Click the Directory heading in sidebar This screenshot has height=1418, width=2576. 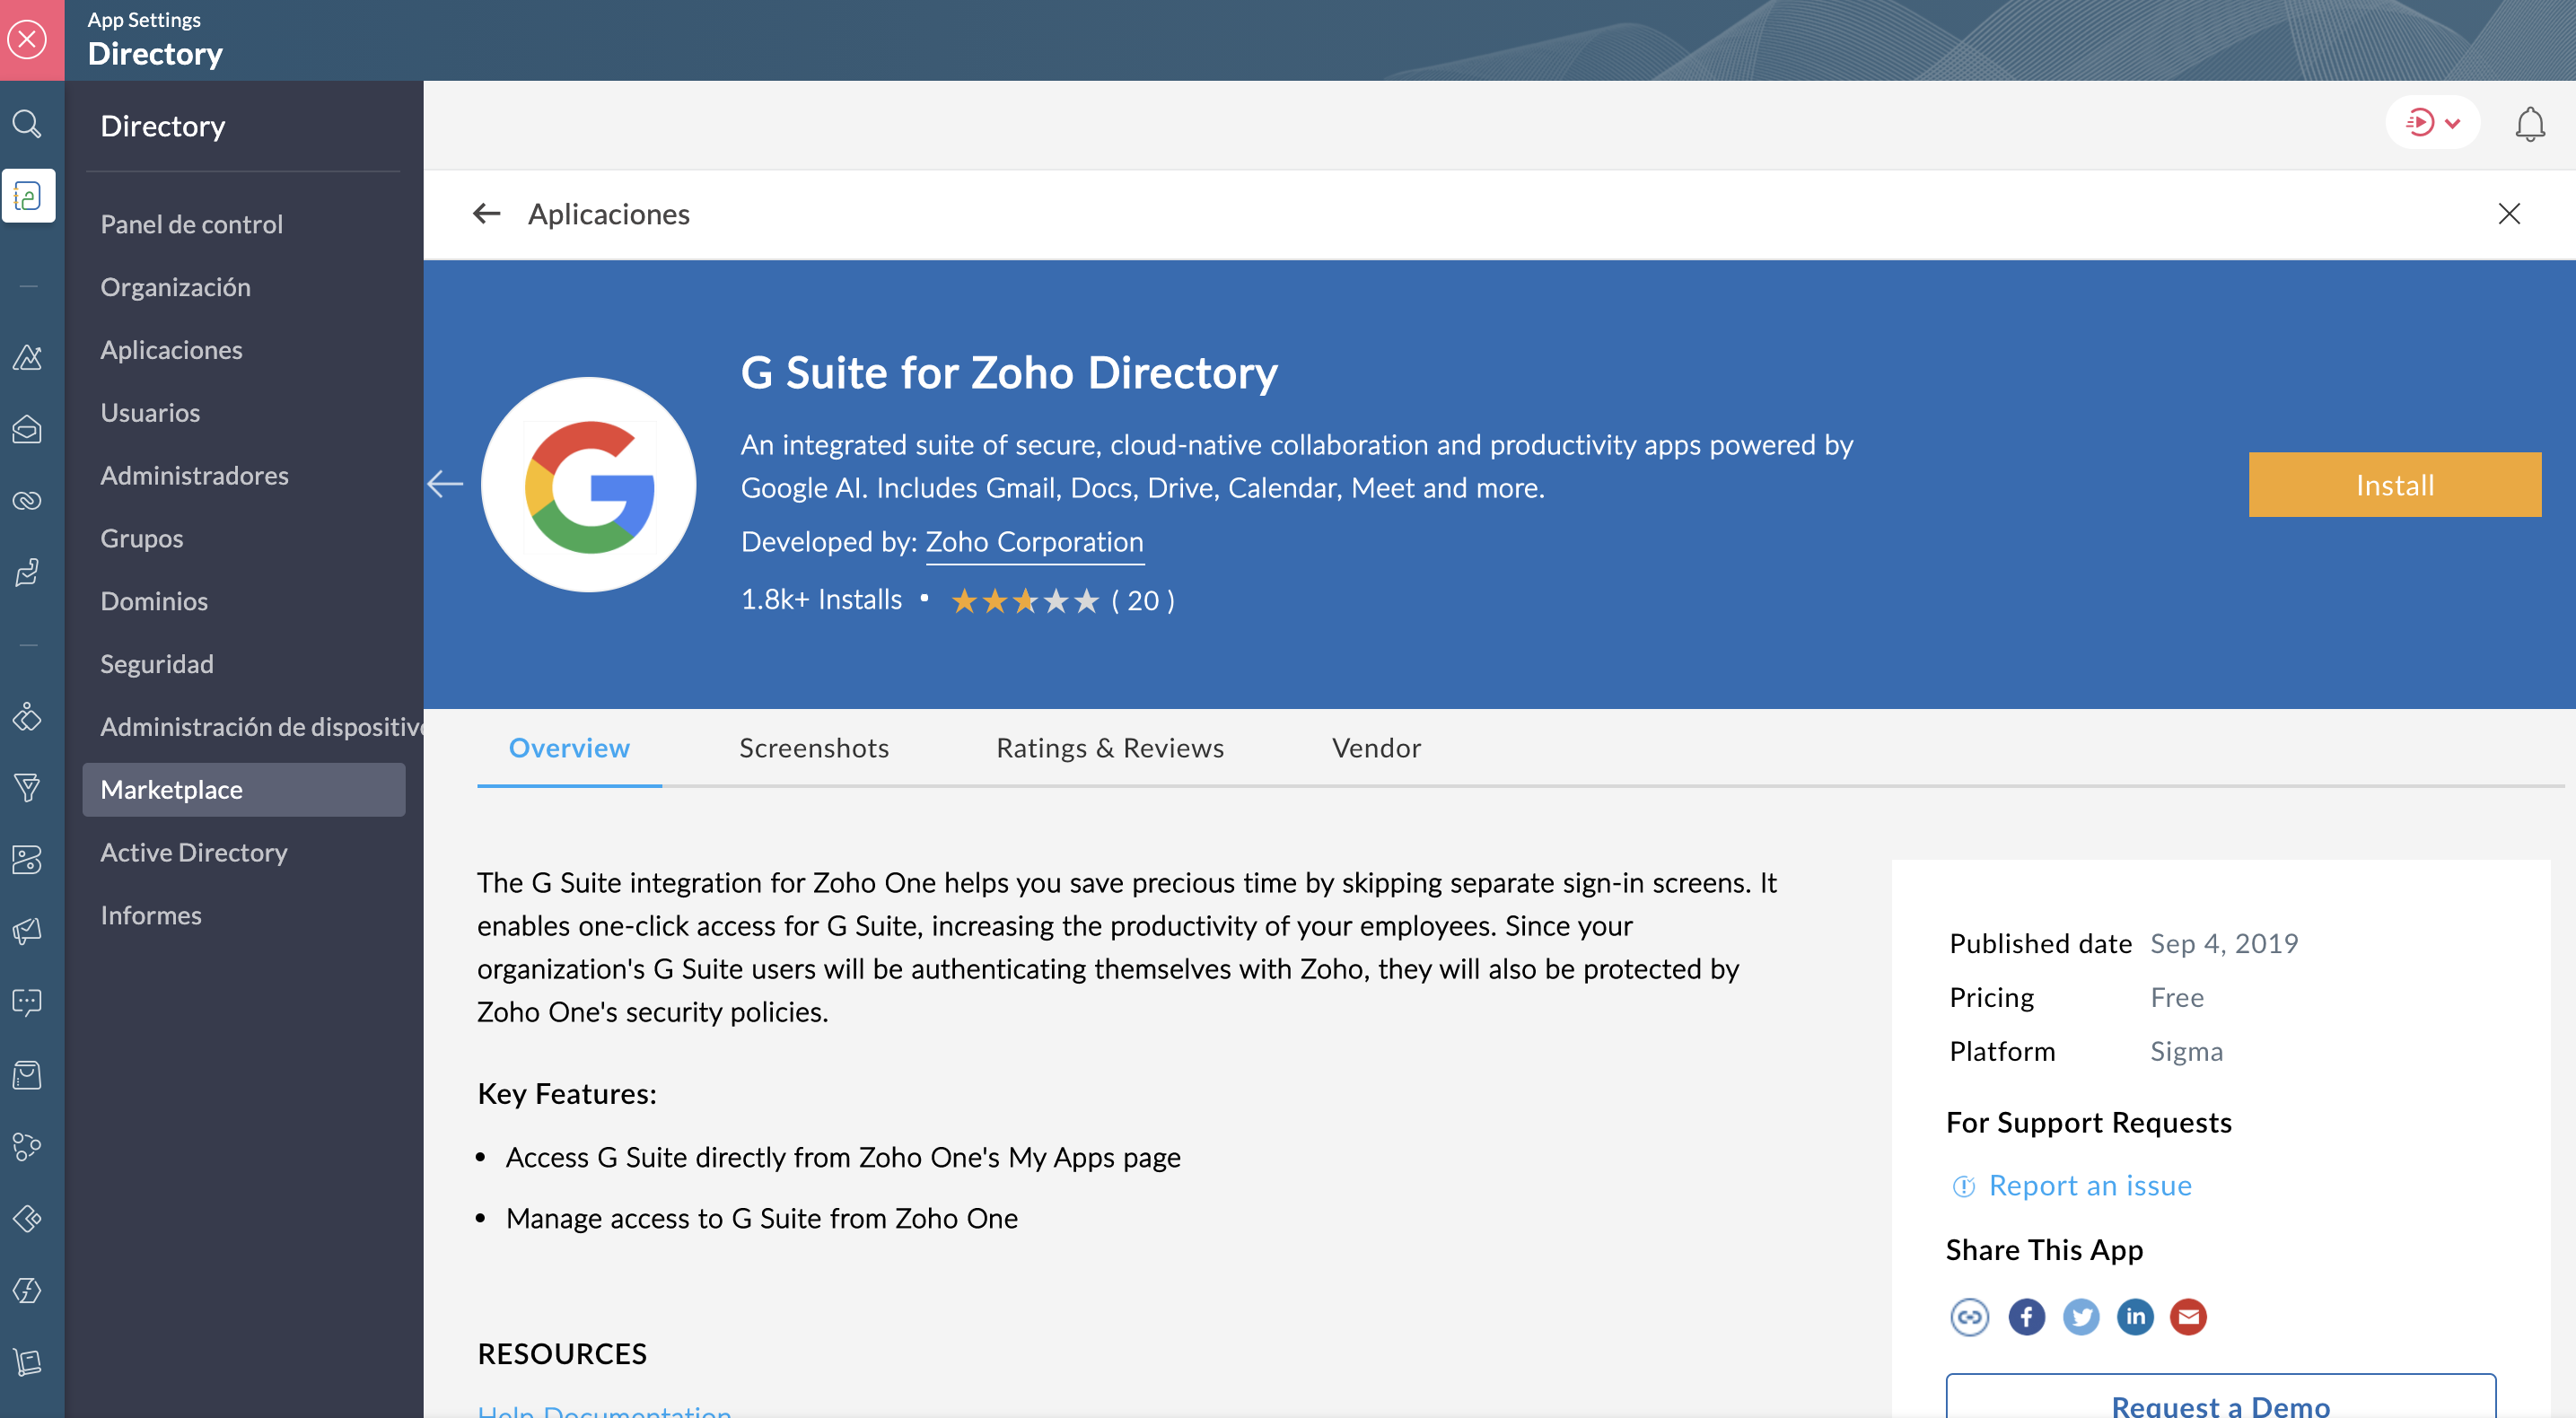tap(163, 126)
